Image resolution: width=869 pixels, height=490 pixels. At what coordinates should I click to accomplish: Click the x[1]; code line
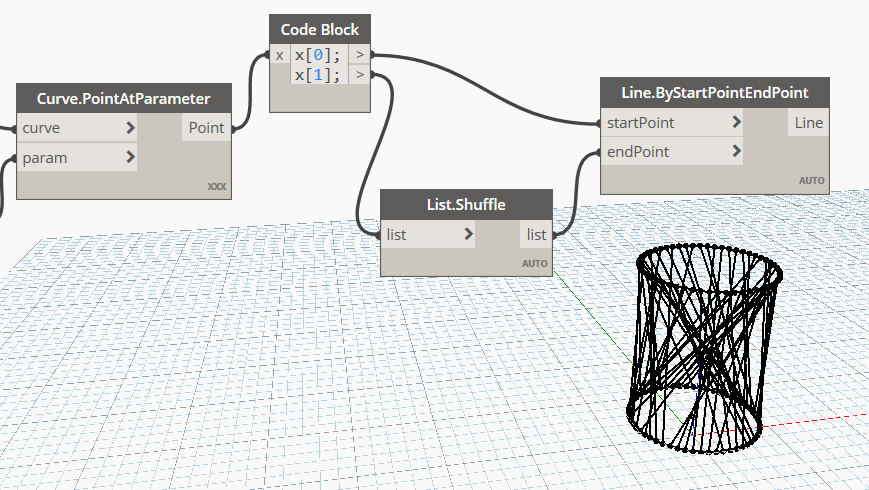pos(318,75)
